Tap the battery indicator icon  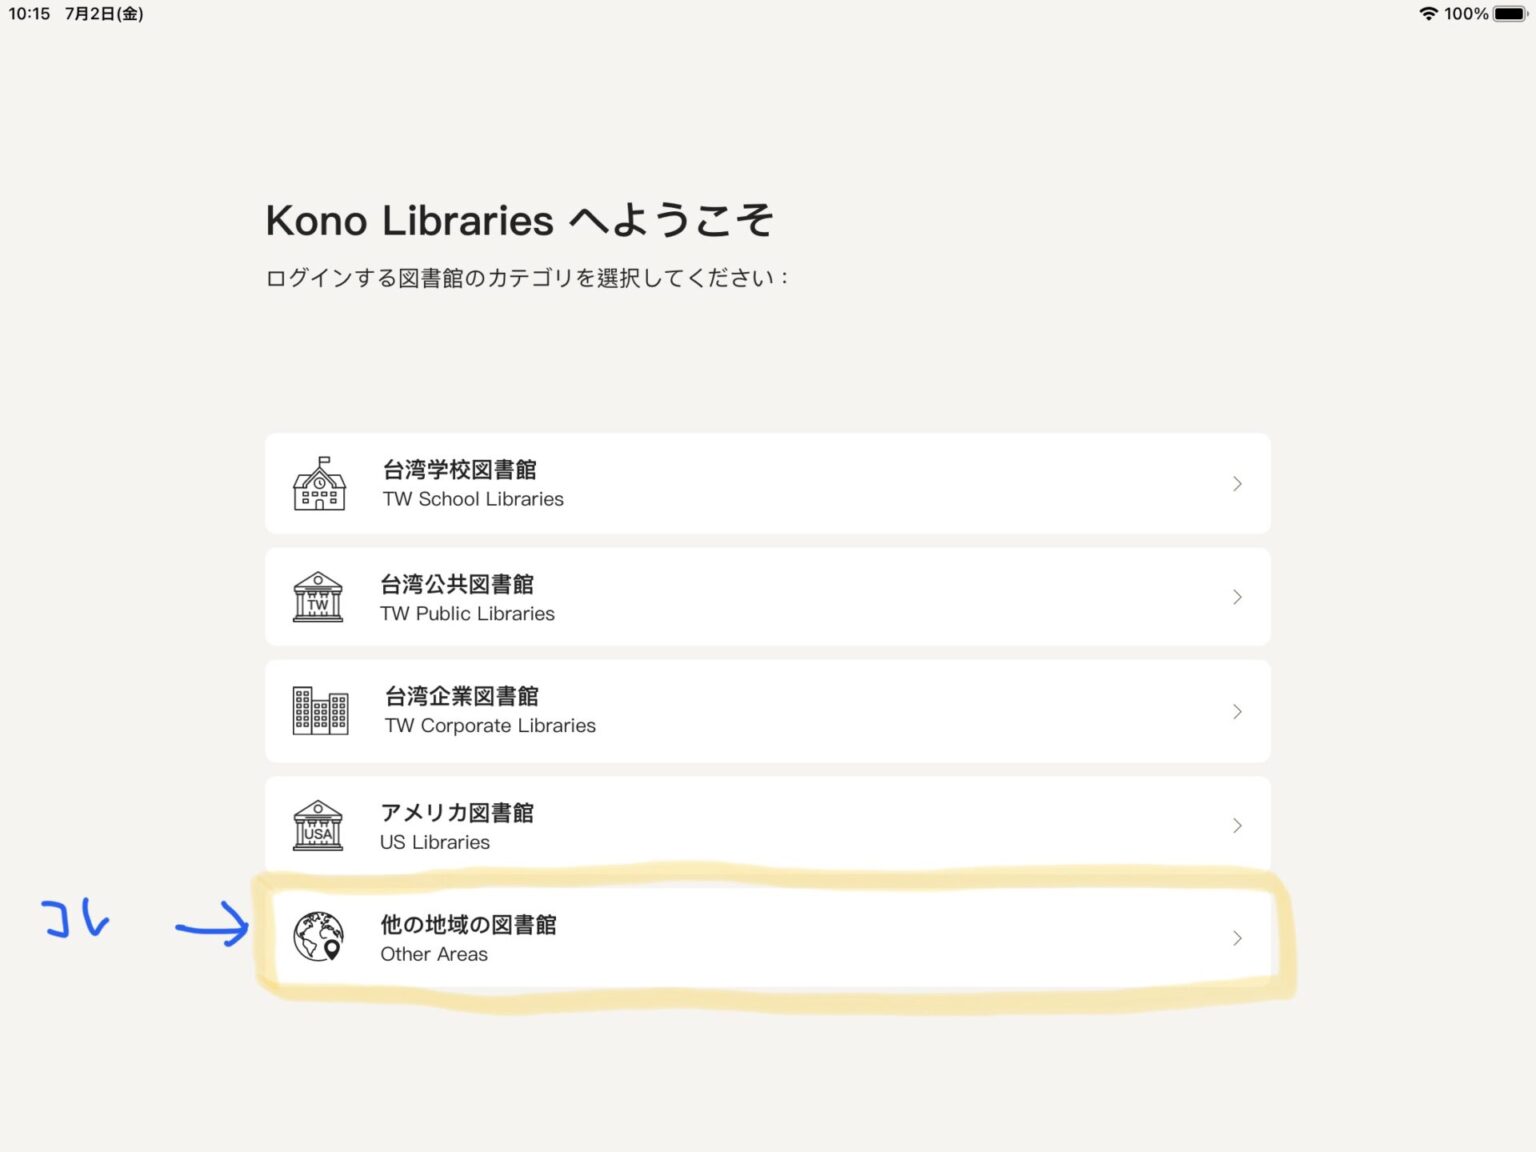point(1508,14)
